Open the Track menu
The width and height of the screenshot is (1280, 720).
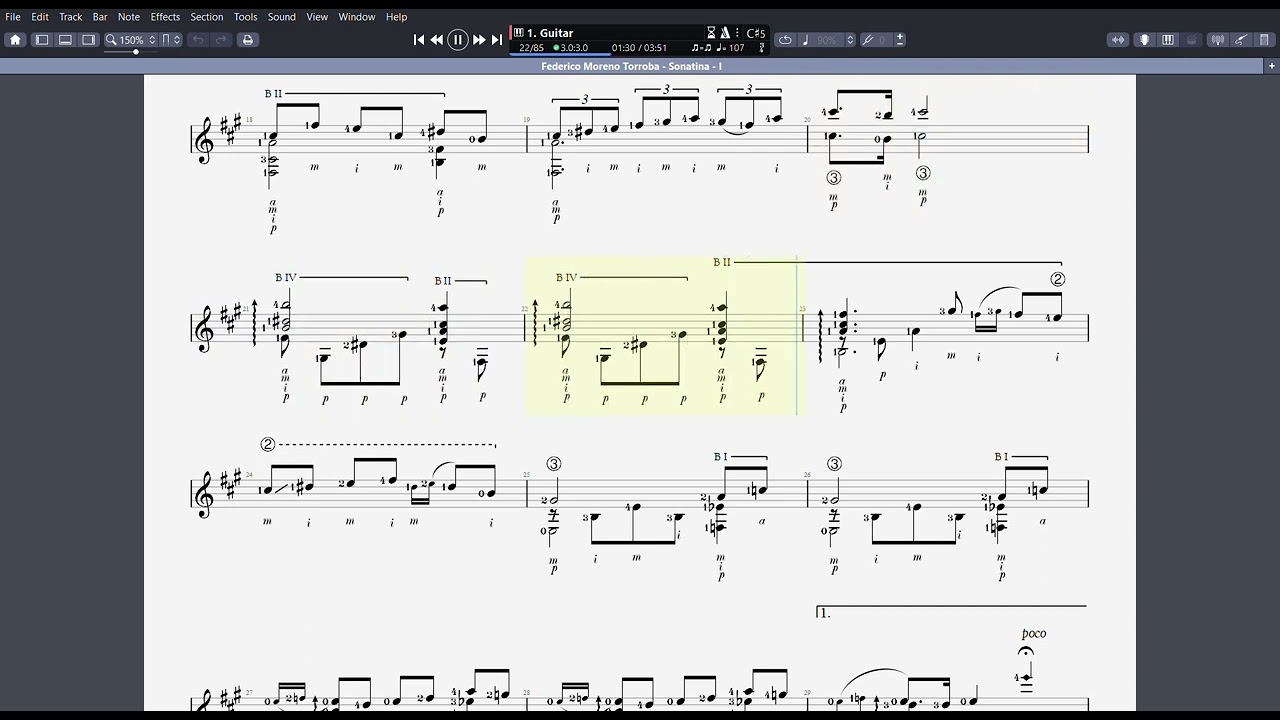(71, 17)
